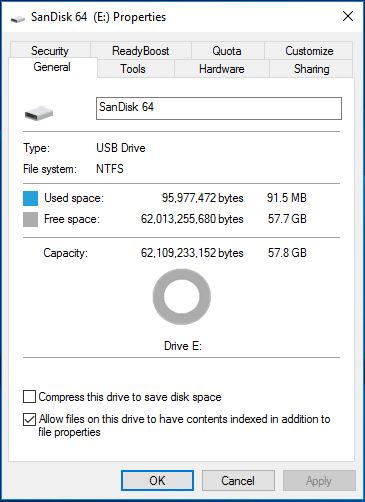This screenshot has height=502, width=365.
Task: Open the Tools tab
Action: (x=133, y=69)
